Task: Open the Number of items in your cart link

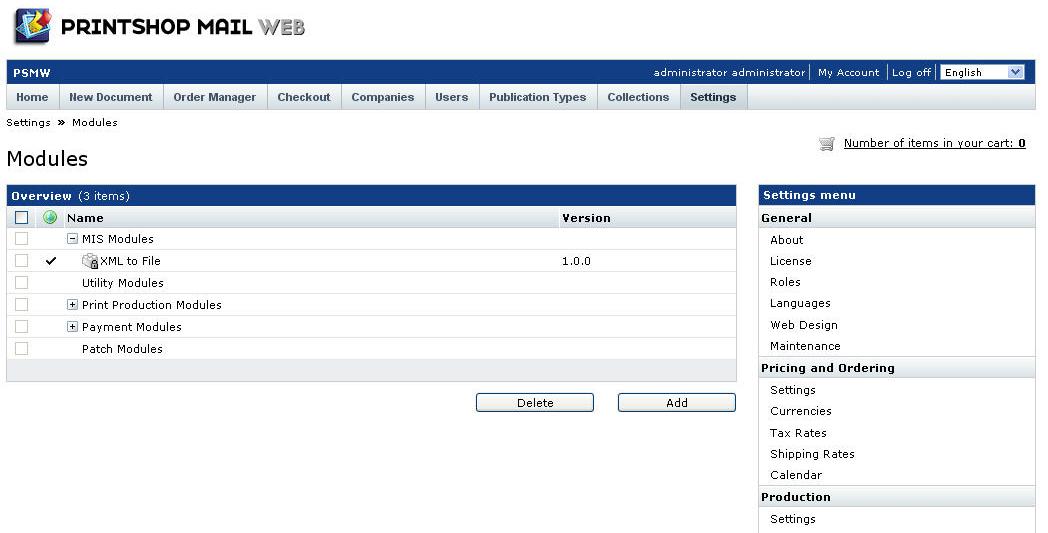Action: pyautogui.click(x=934, y=143)
